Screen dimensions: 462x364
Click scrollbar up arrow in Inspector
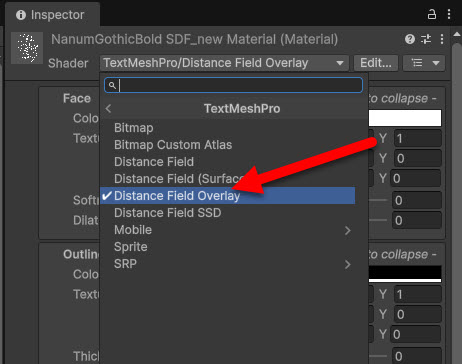(457, 34)
